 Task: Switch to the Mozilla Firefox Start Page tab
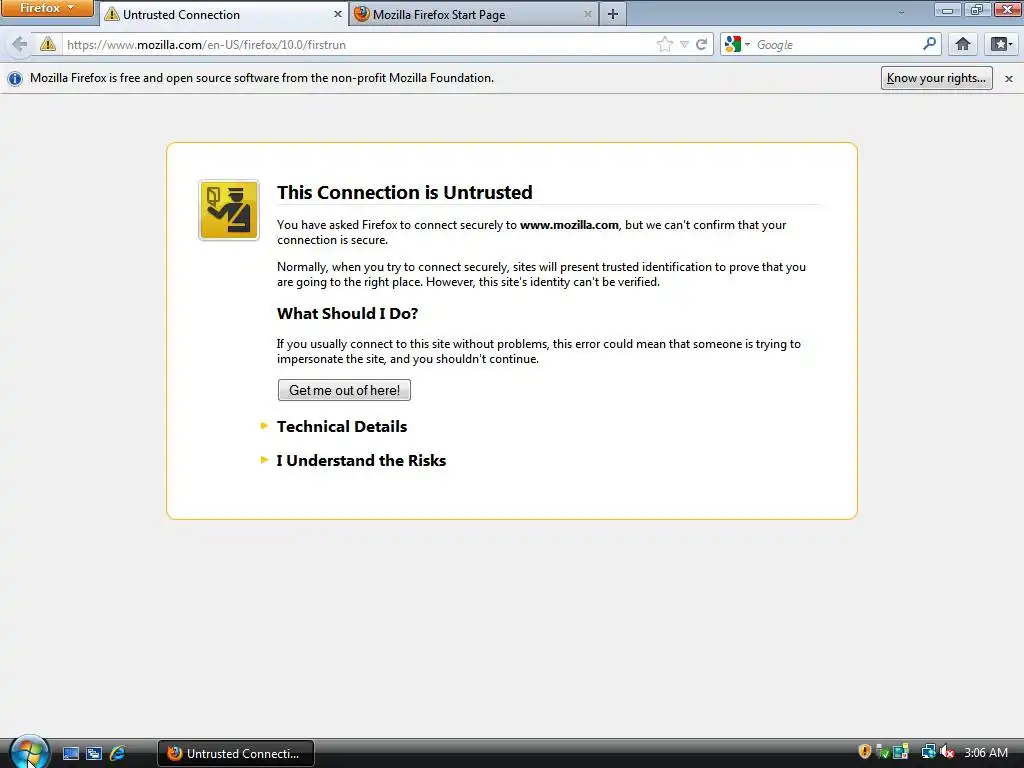(473, 14)
